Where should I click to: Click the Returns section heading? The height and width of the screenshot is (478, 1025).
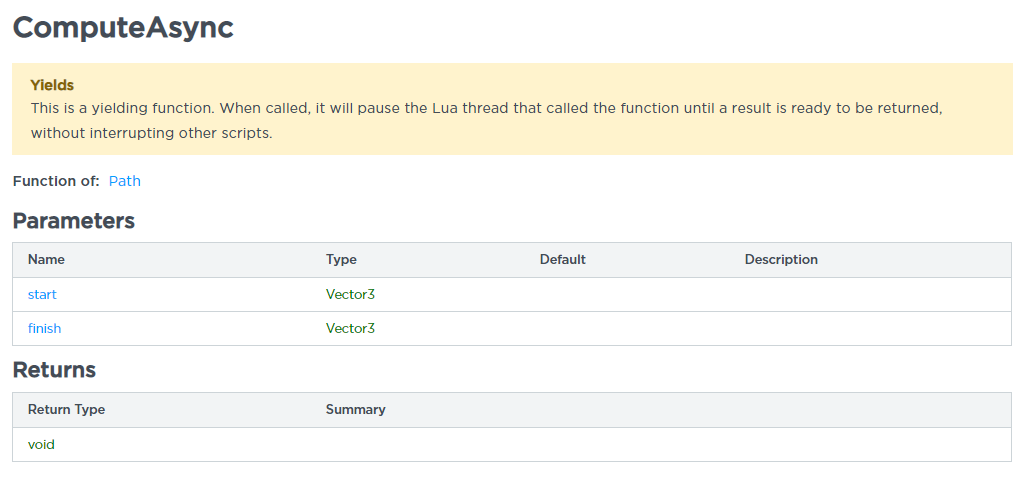(x=54, y=370)
